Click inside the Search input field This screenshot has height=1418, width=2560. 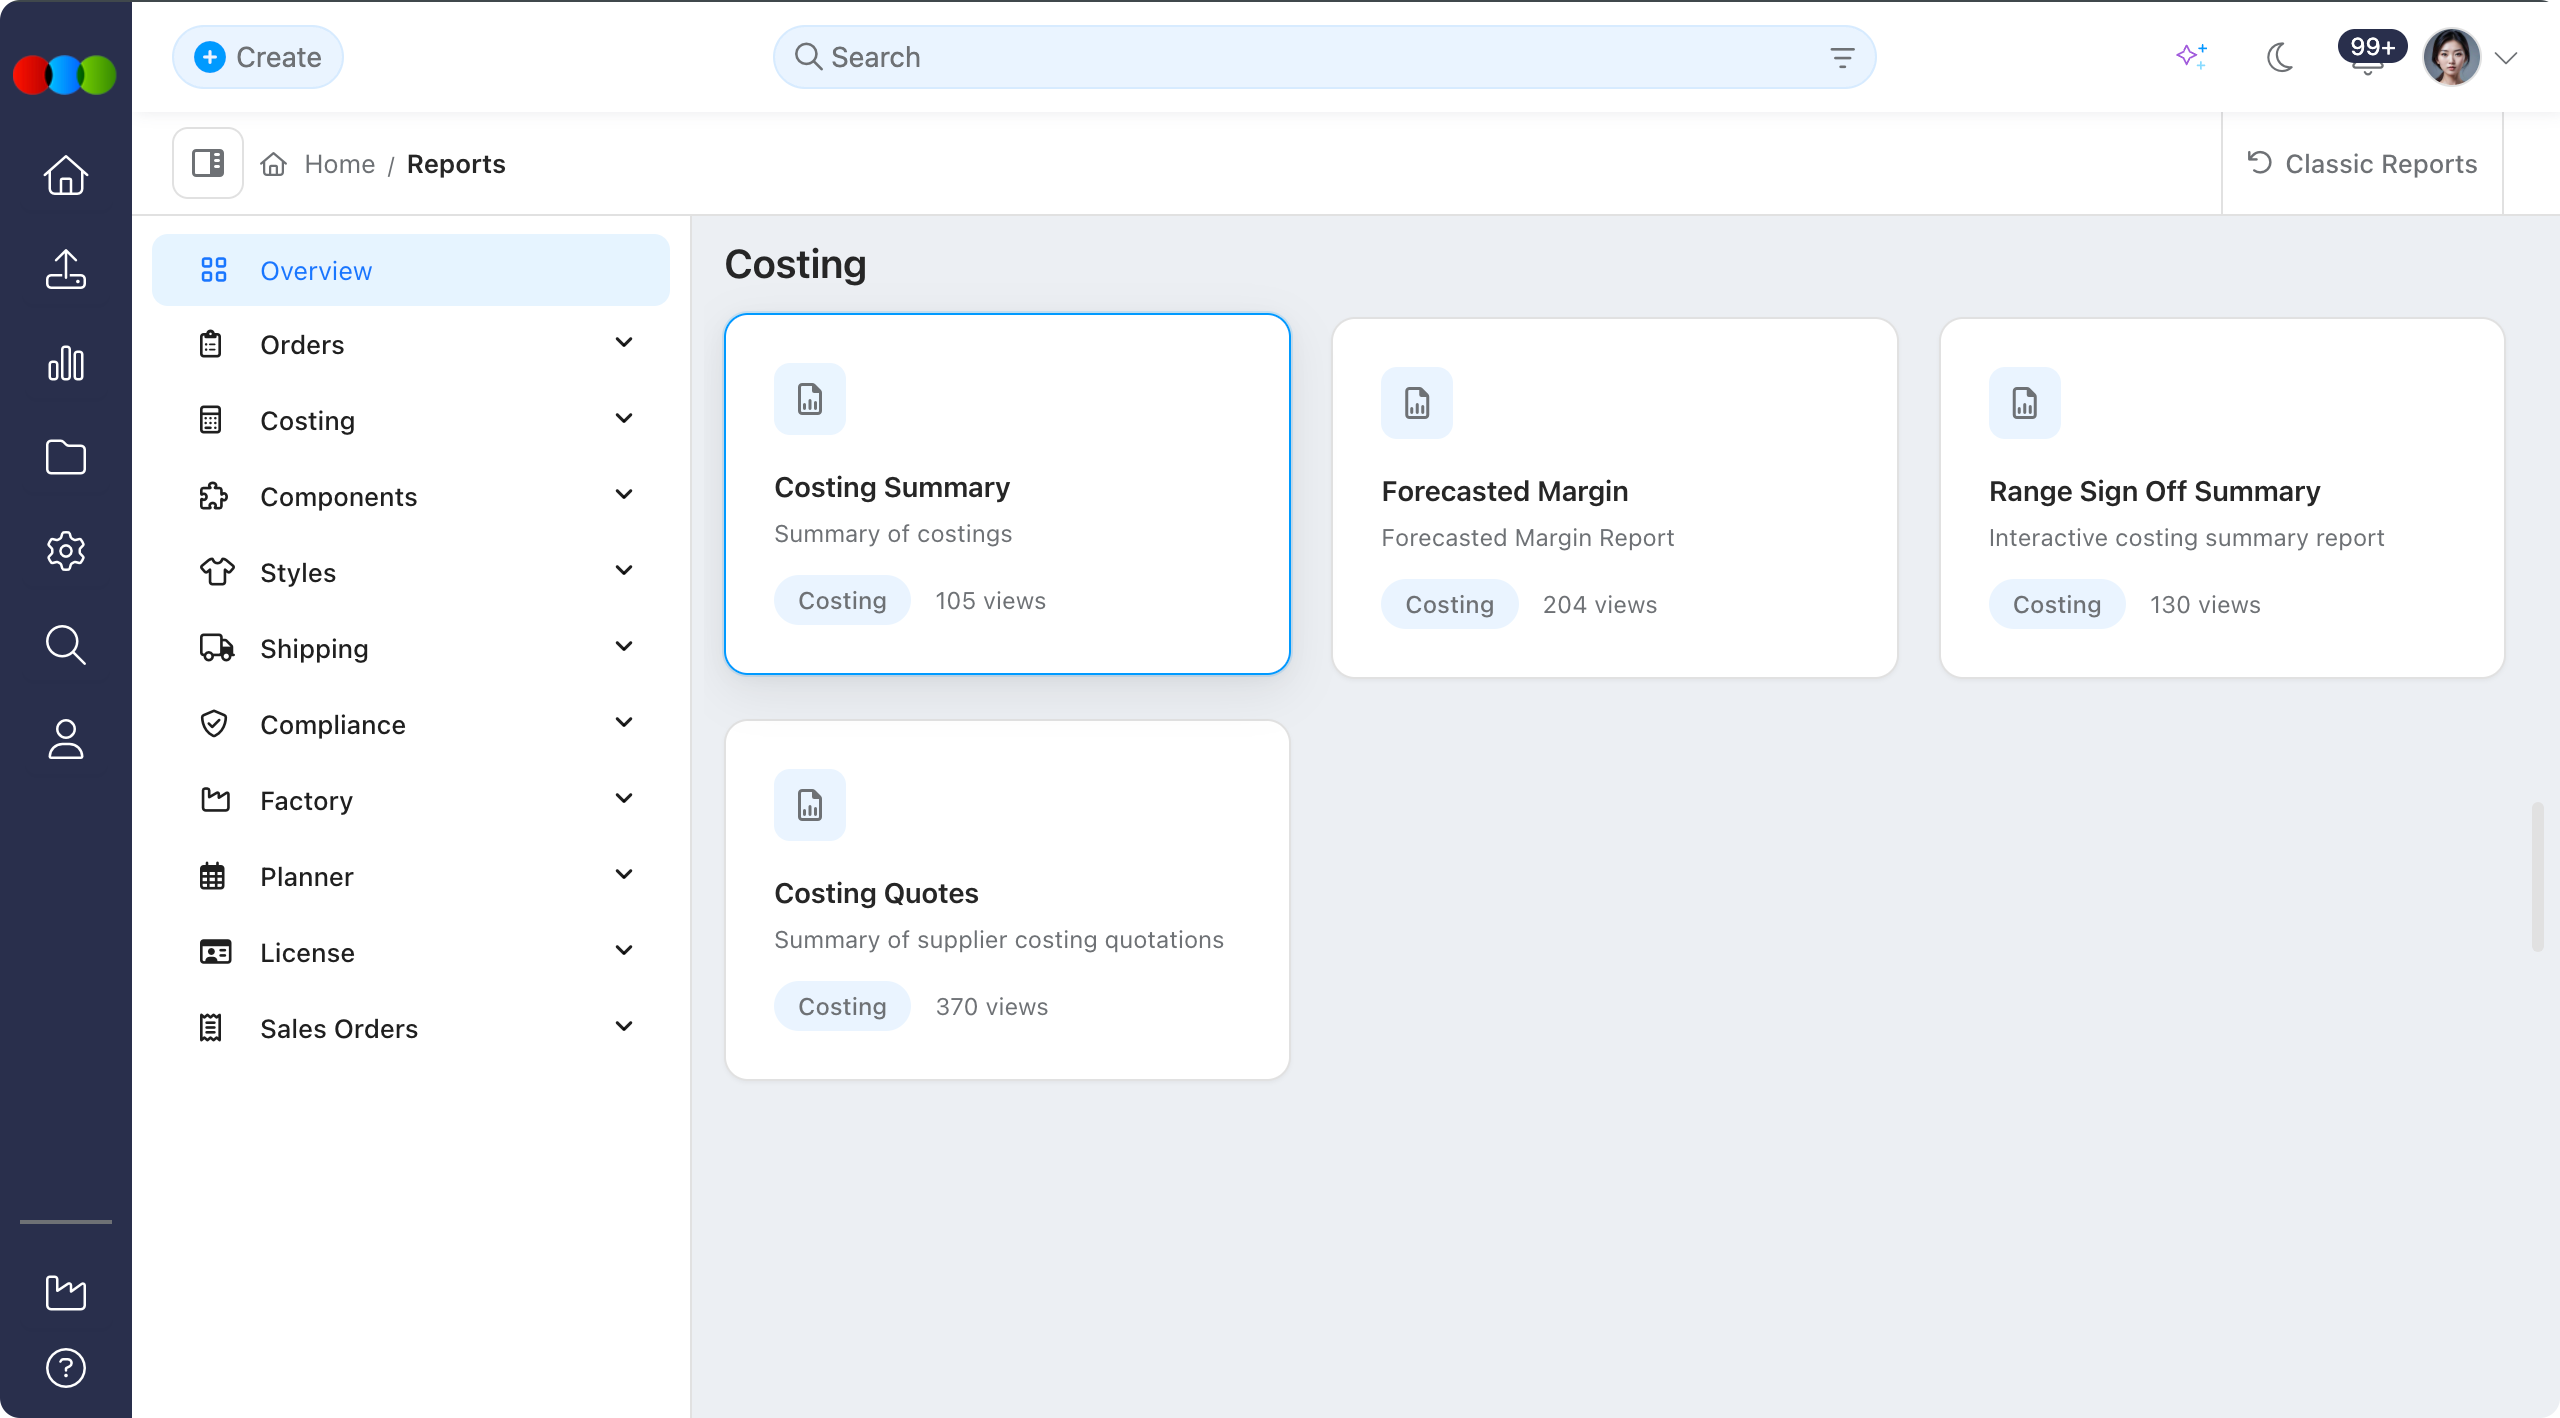pos(1324,57)
